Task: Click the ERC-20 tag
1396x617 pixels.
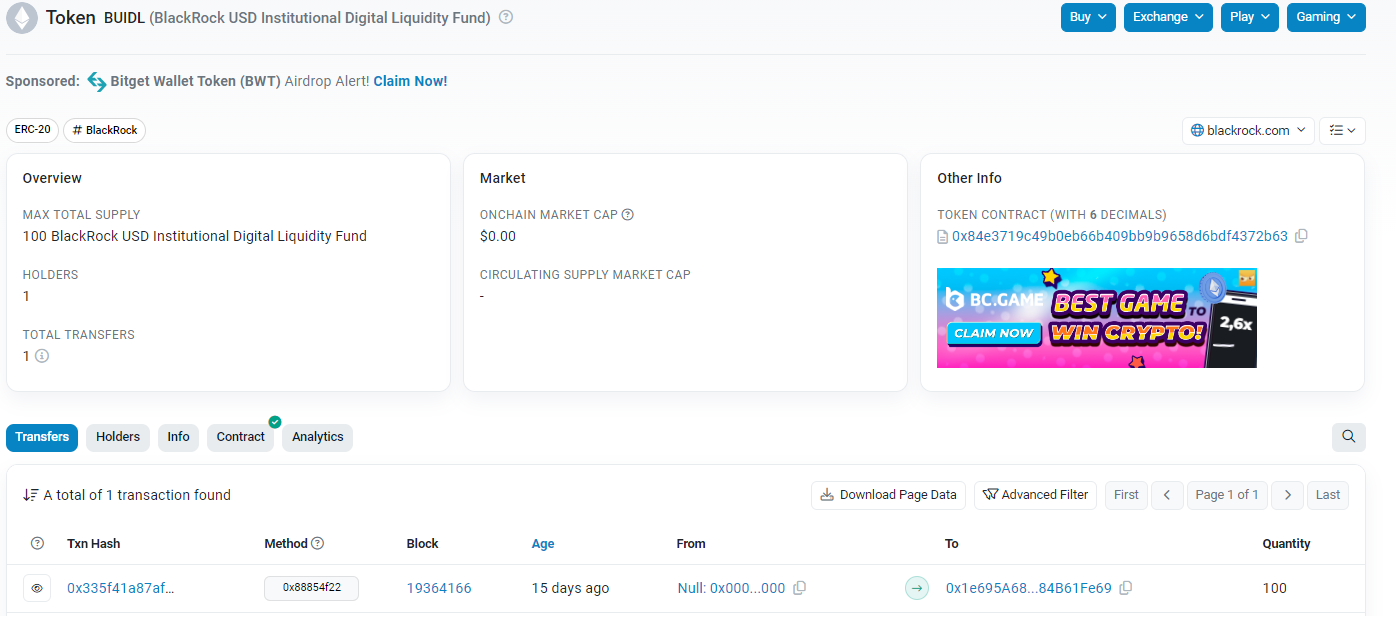Action: coord(33,130)
